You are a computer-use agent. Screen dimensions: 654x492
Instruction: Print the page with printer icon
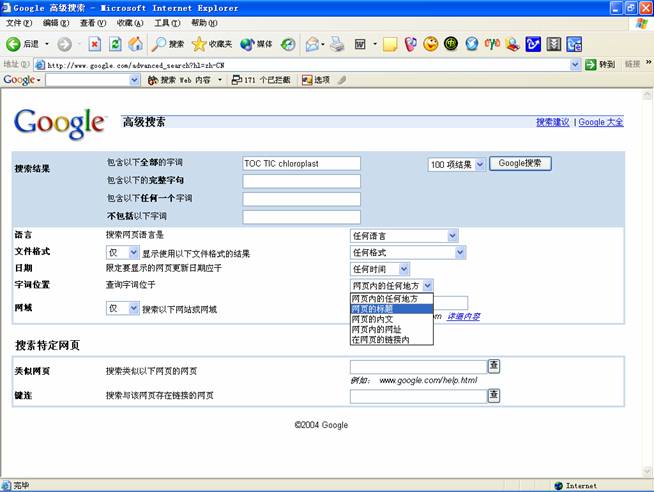click(x=337, y=44)
